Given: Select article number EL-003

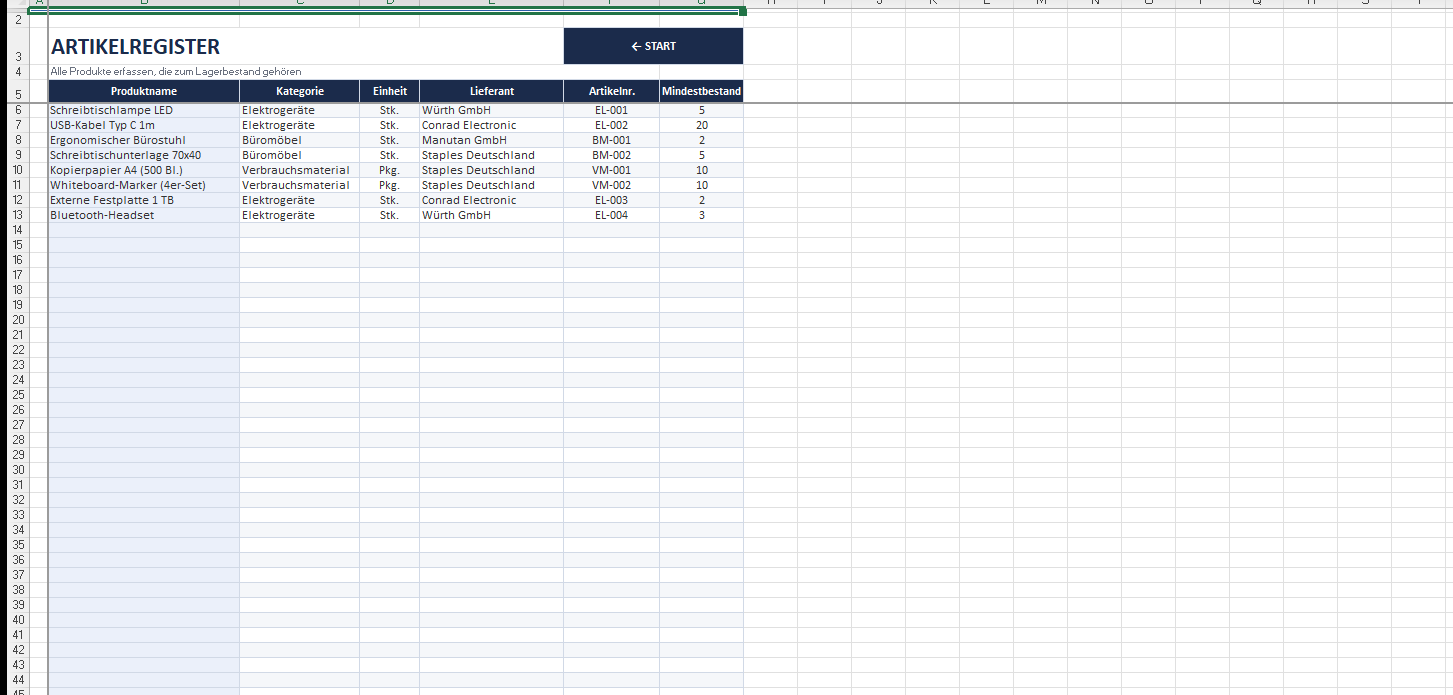Looking at the screenshot, I should [611, 200].
